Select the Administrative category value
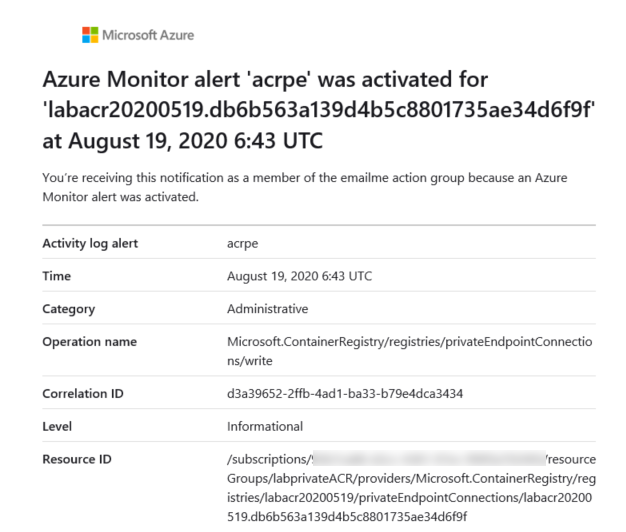This screenshot has height=532, width=626. [x=267, y=309]
